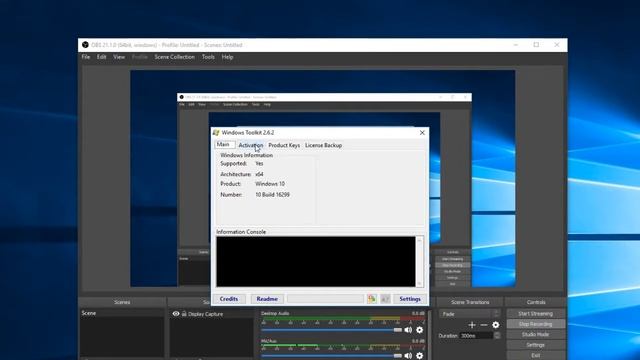Mute Mic/Aux with its speaker icon
This screenshot has height=360, width=640.
point(408,356)
